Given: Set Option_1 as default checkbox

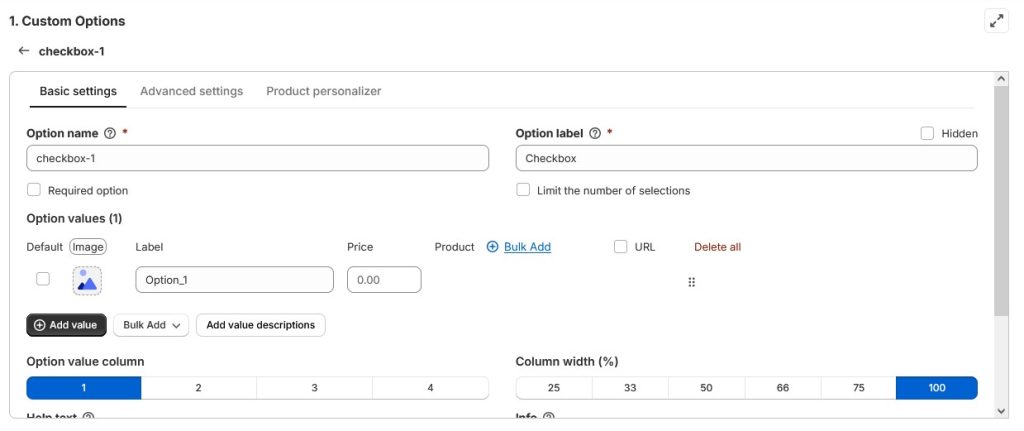Looking at the screenshot, I should (x=43, y=279).
